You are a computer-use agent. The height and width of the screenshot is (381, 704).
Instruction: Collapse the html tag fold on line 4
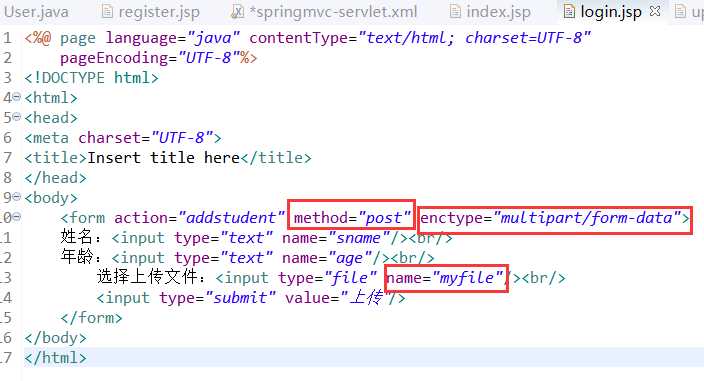coord(17,96)
